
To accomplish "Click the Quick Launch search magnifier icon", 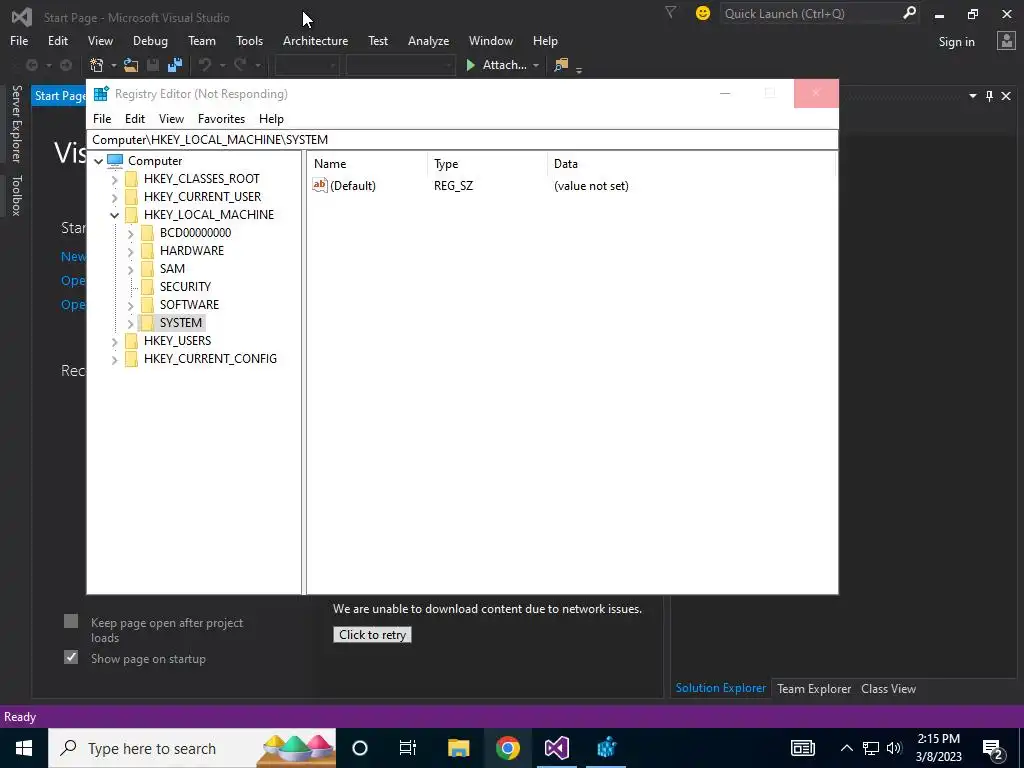I will click(909, 12).
